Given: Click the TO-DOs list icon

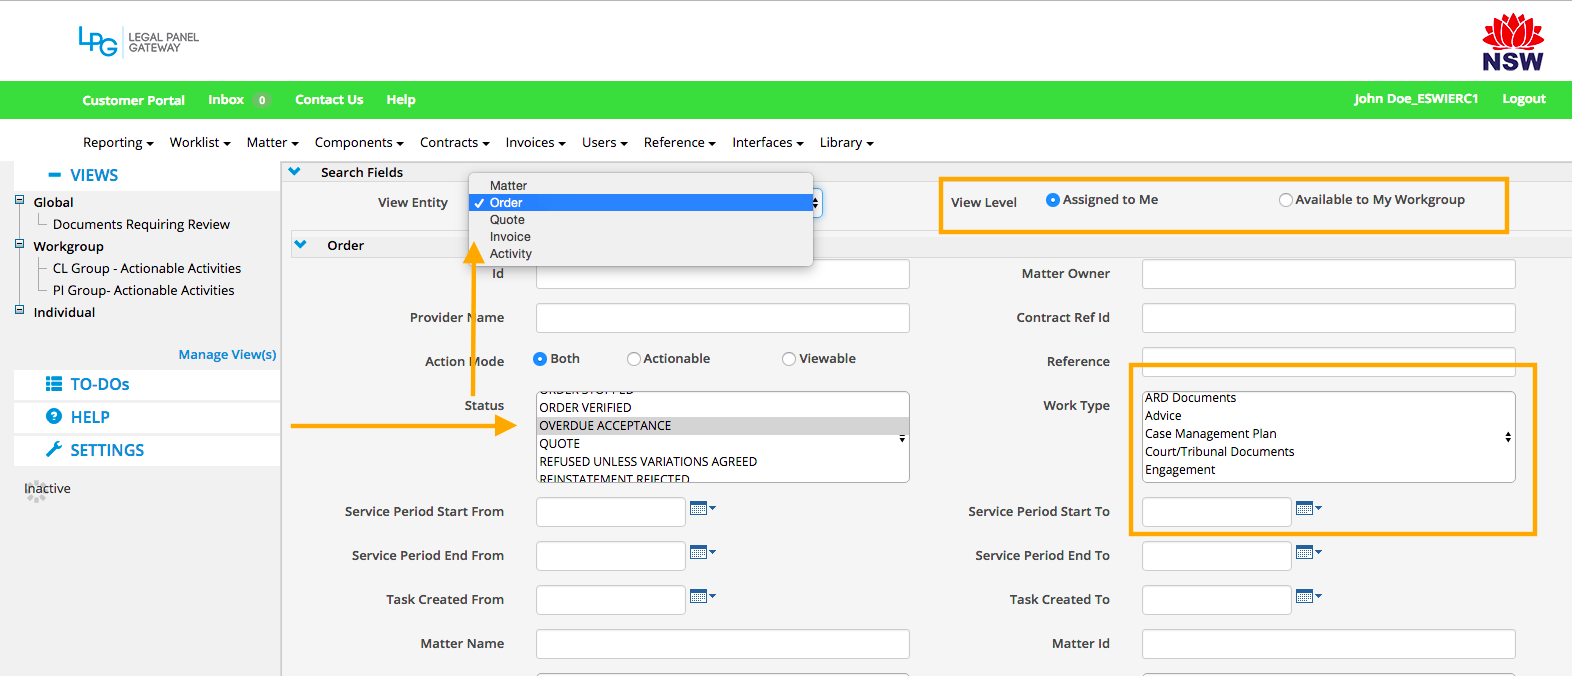Looking at the screenshot, I should (x=54, y=384).
